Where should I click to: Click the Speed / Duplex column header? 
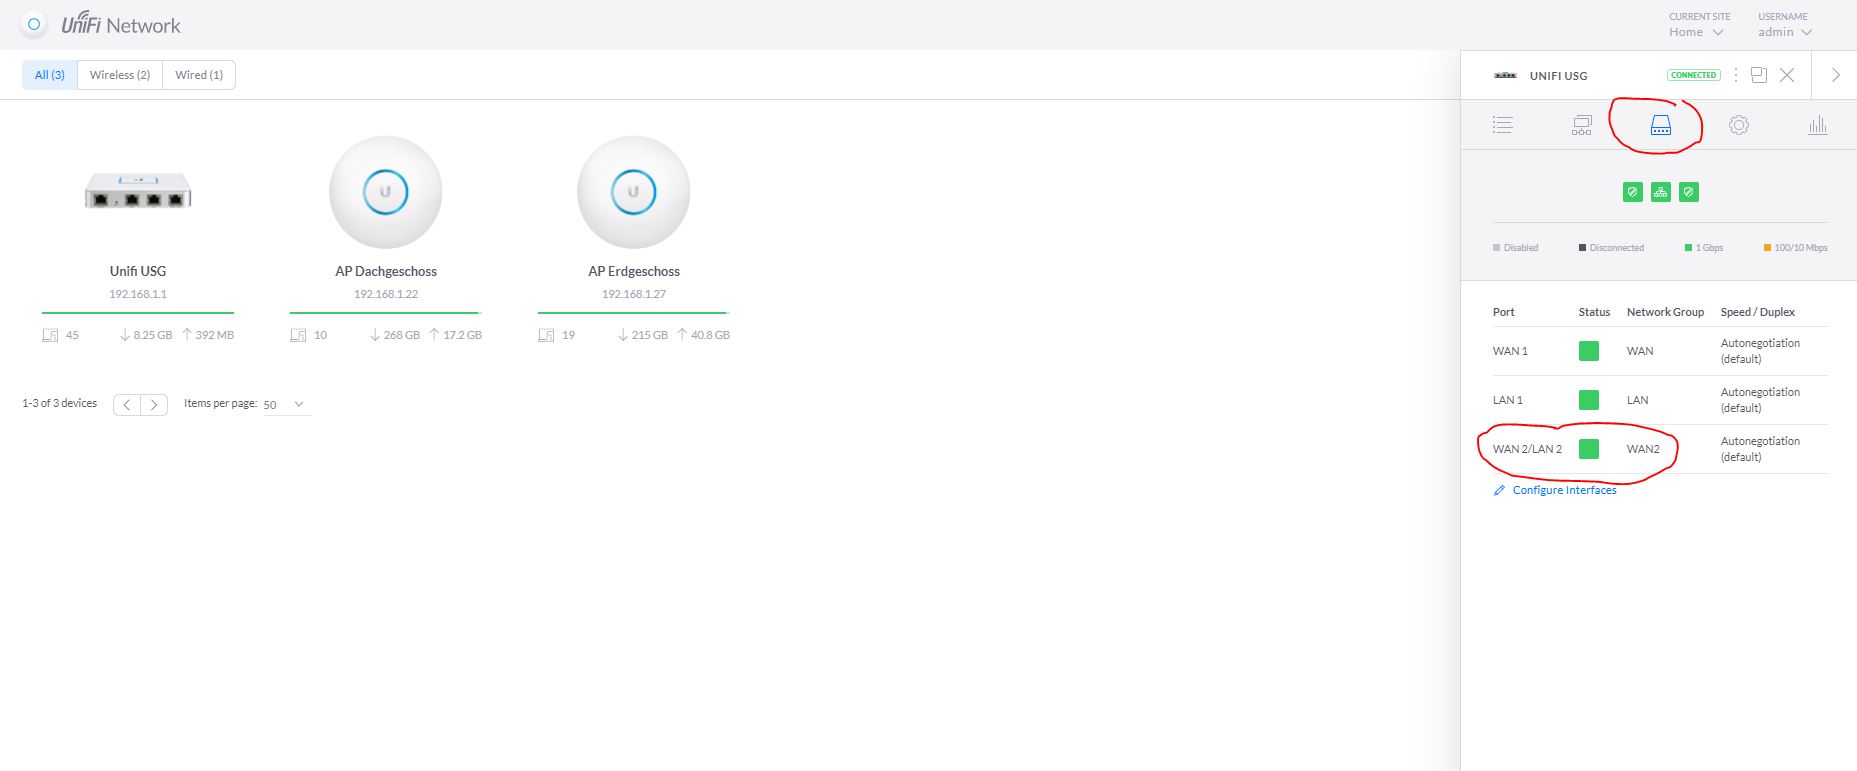(x=1758, y=312)
